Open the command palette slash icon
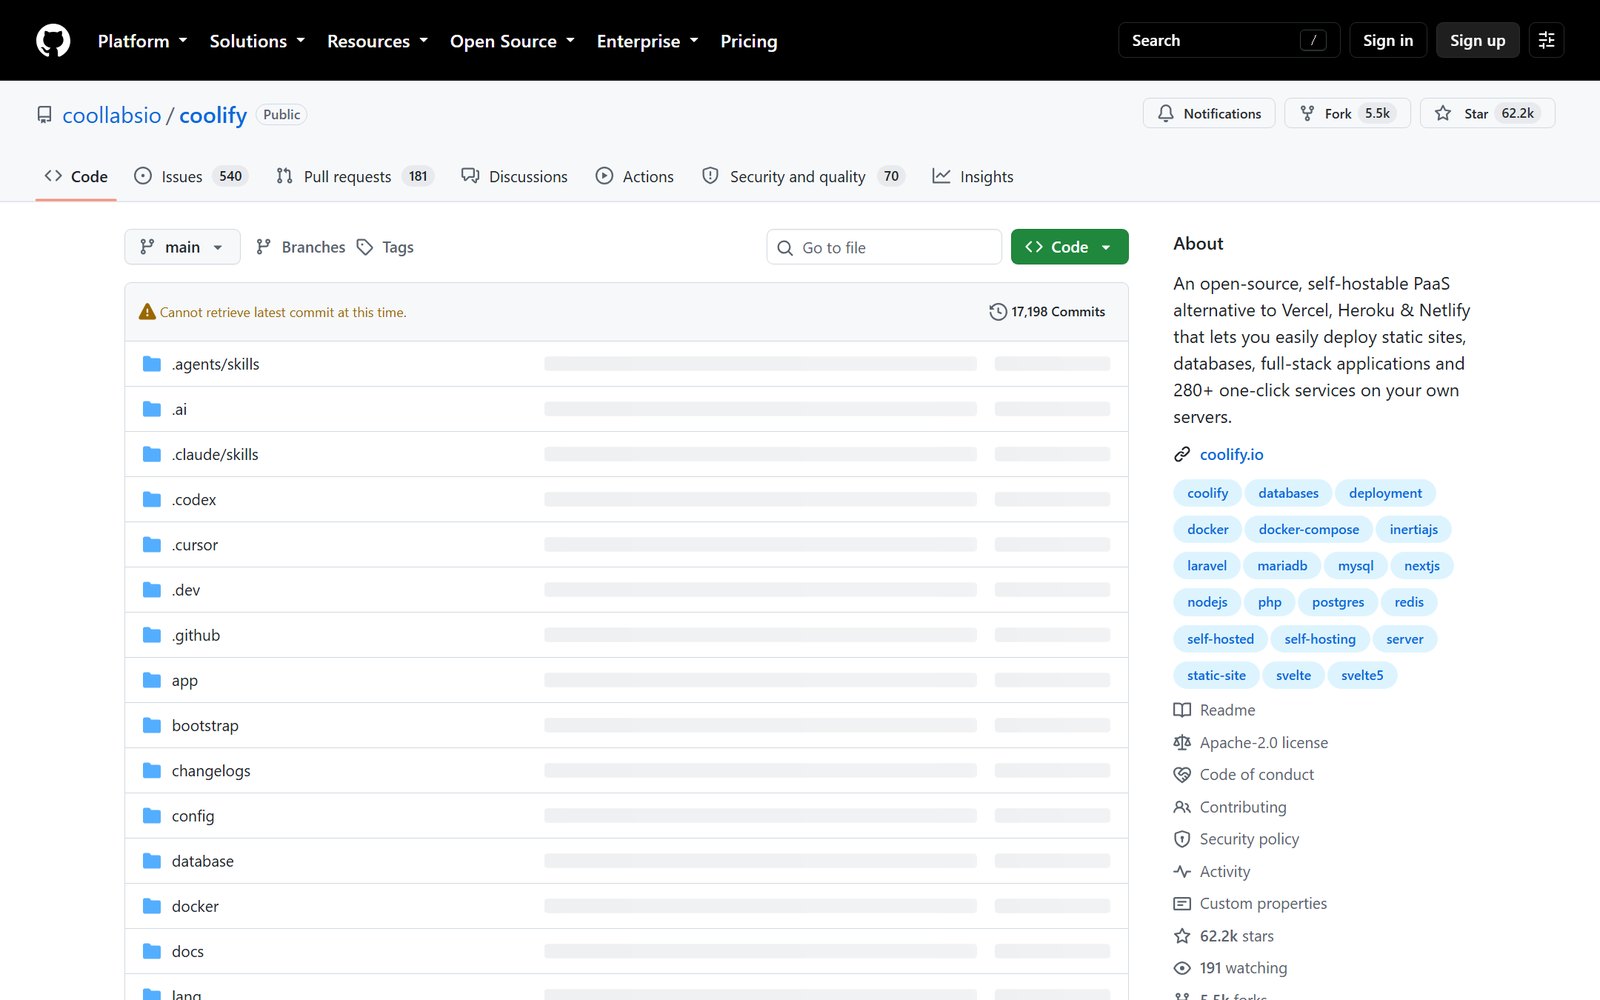 1313,40
